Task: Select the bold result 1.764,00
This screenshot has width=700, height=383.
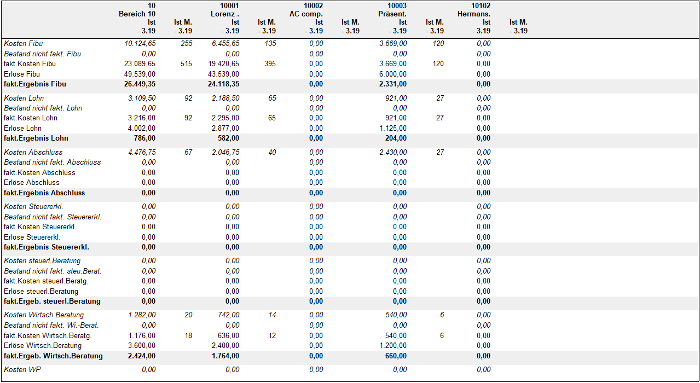Action: [225, 356]
